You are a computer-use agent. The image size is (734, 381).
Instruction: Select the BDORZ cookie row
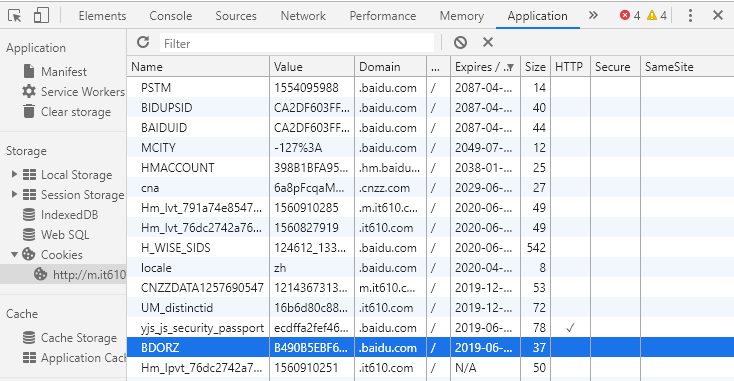tap(430, 348)
